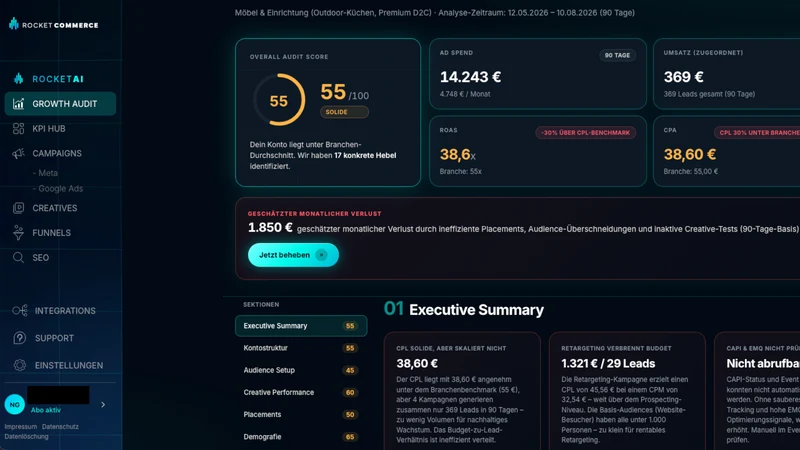Click the Rocket Commerce logo
The image size is (800, 450).
[54, 24]
